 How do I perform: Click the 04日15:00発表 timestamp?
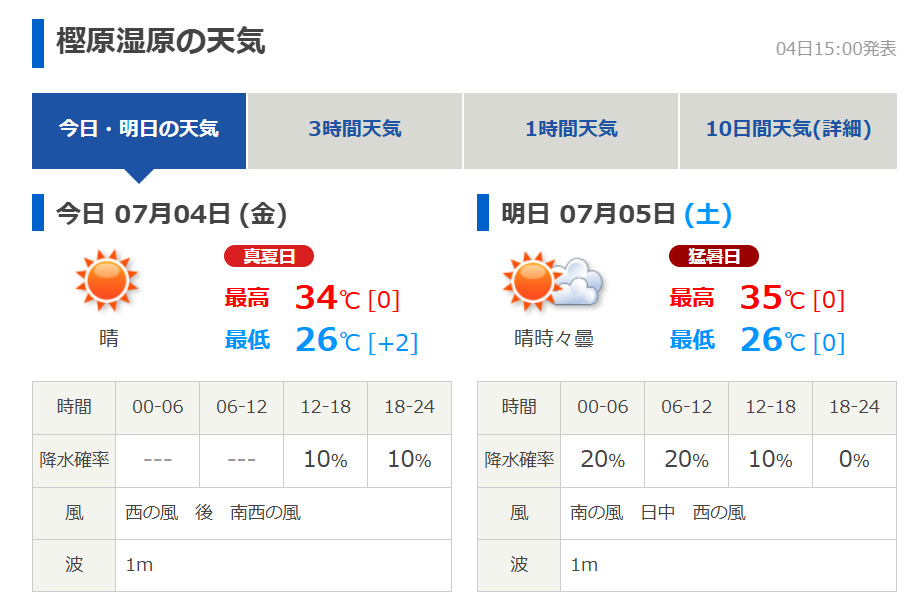coord(836,49)
